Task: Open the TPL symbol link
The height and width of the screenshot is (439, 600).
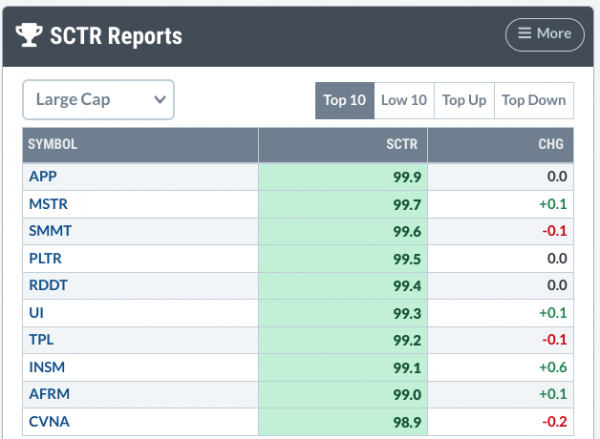Action: (x=41, y=339)
